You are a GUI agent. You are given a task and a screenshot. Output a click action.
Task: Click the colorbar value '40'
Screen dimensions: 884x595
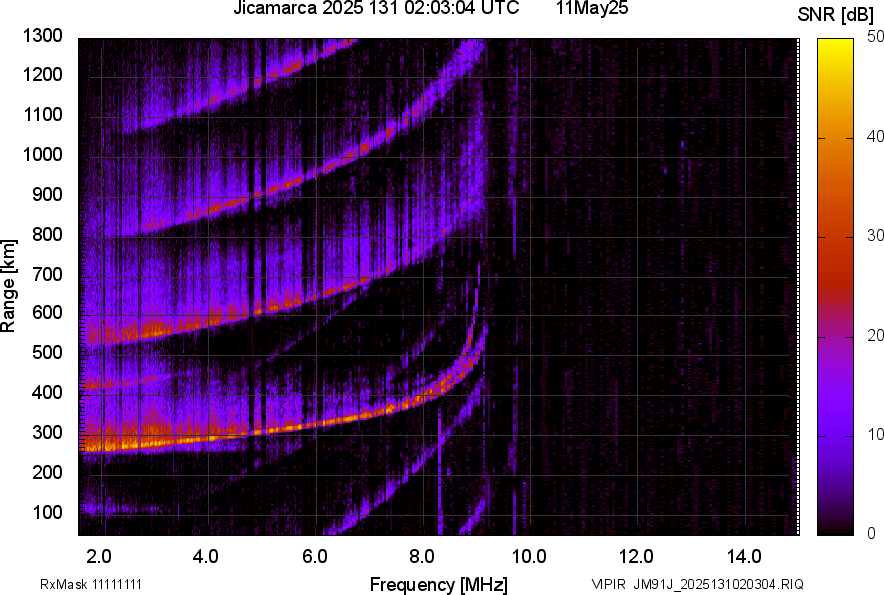876,136
